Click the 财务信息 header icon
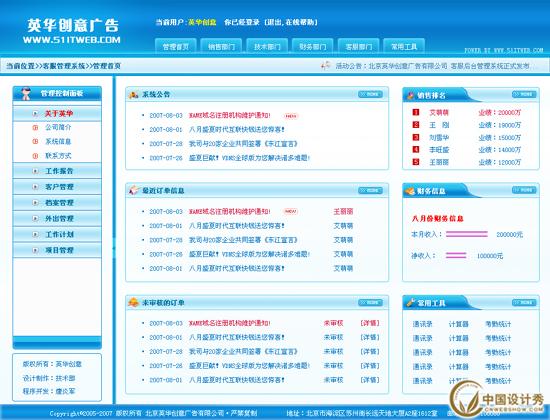Viewport: 550px width, 420px height. (x=410, y=191)
